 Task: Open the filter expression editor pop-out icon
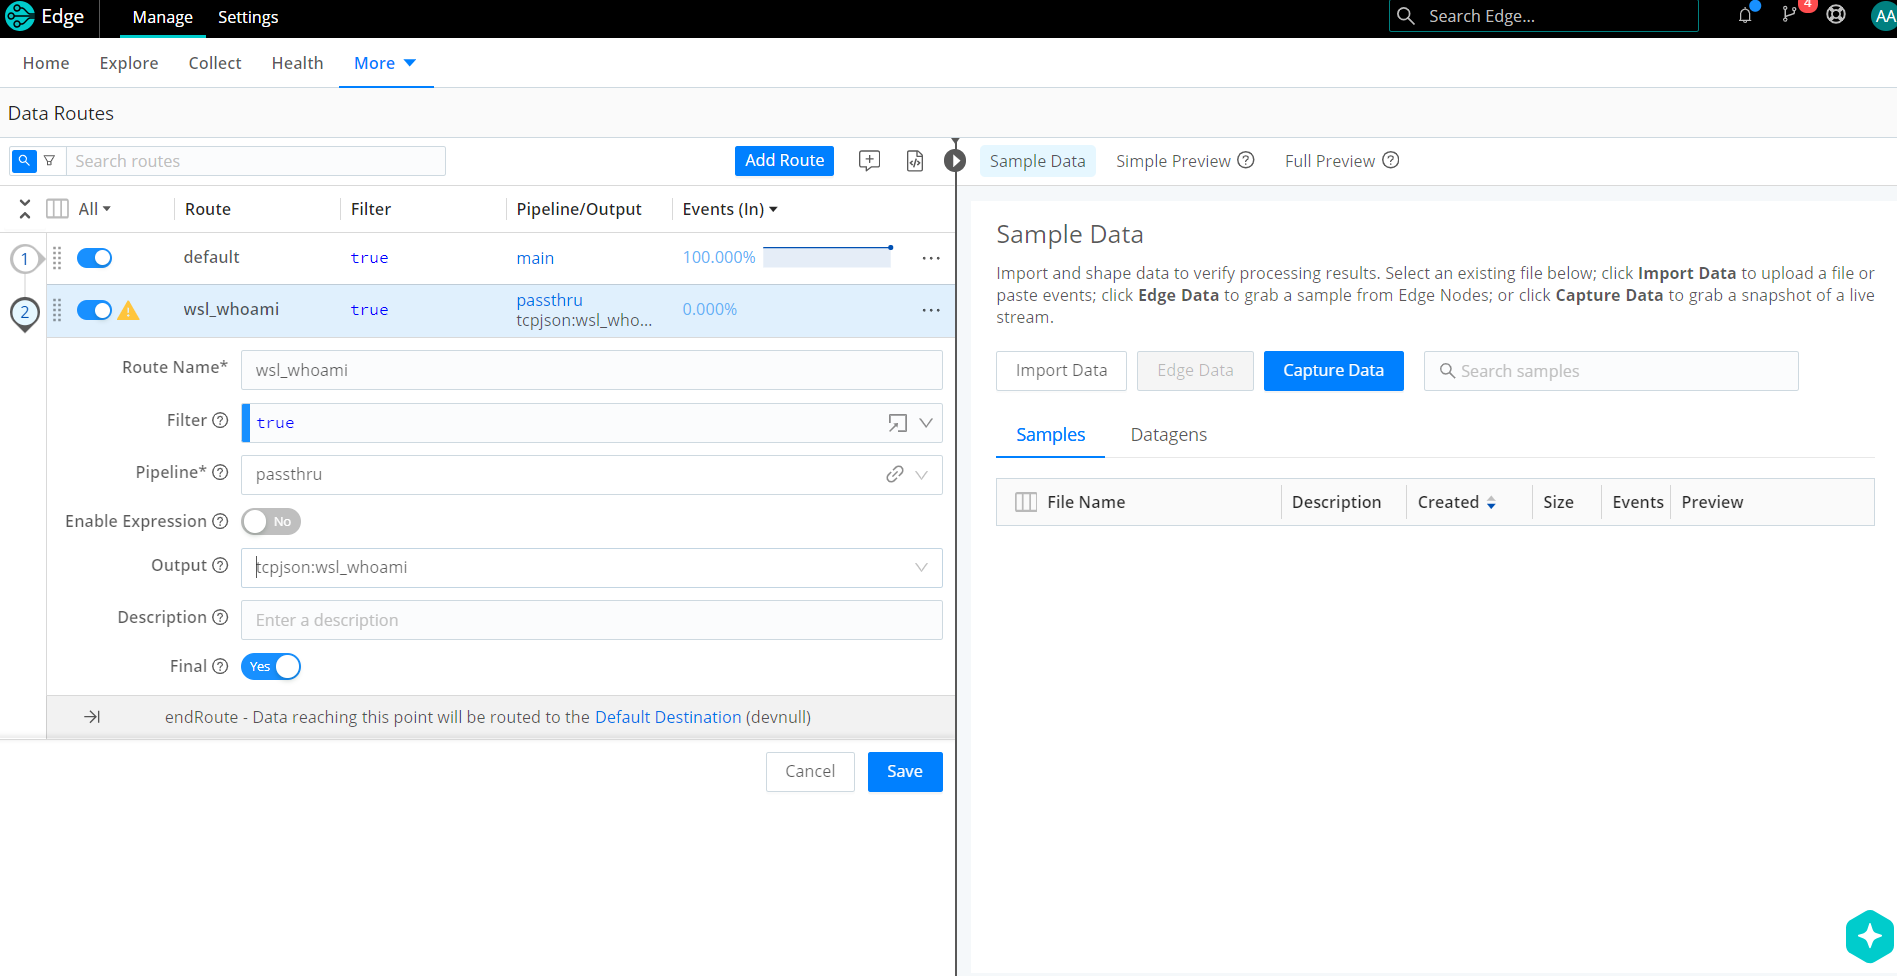[x=897, y=423]
